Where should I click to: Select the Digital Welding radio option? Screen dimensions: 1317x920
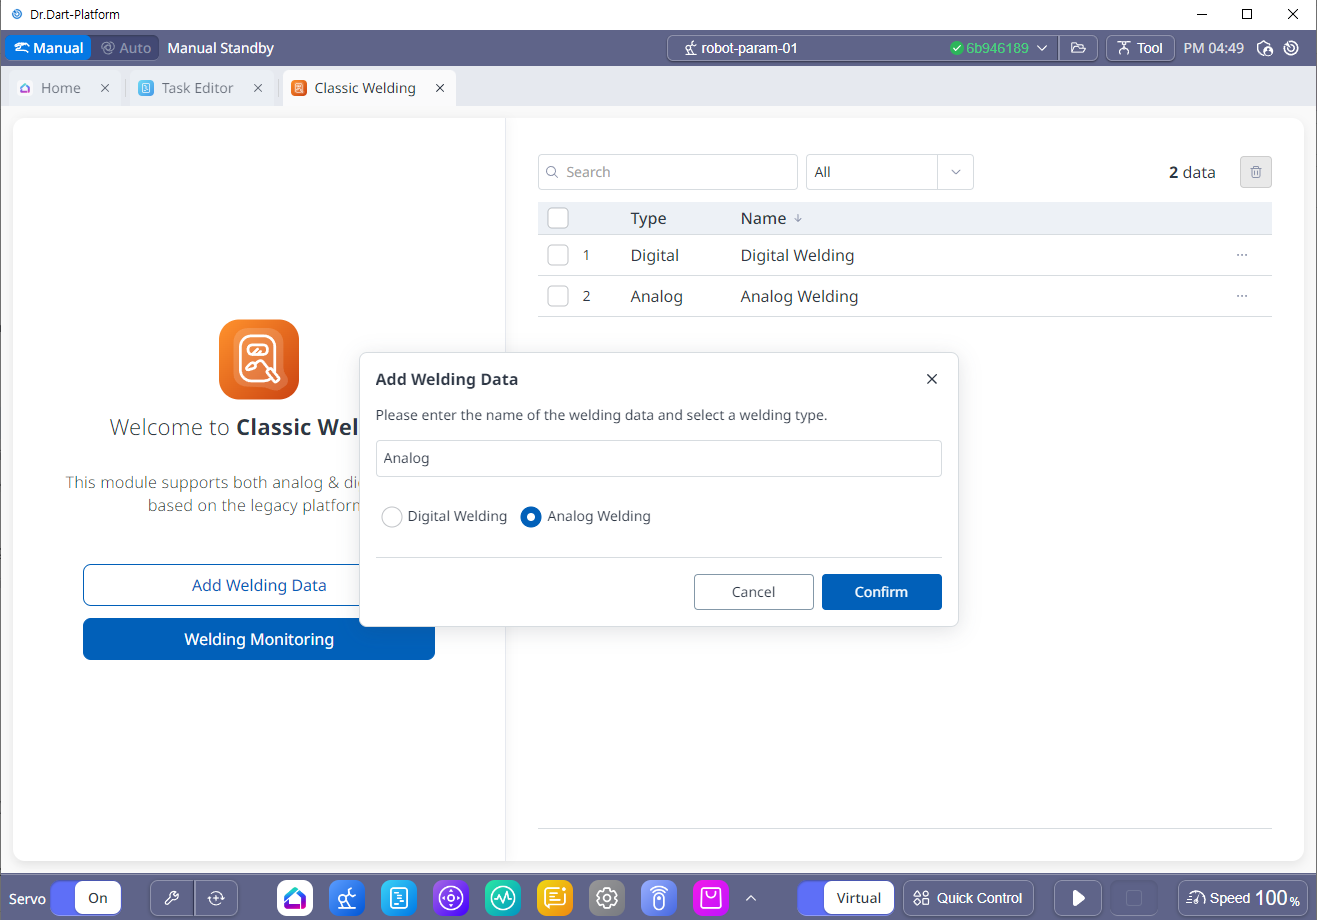click(x=392, y=517)
